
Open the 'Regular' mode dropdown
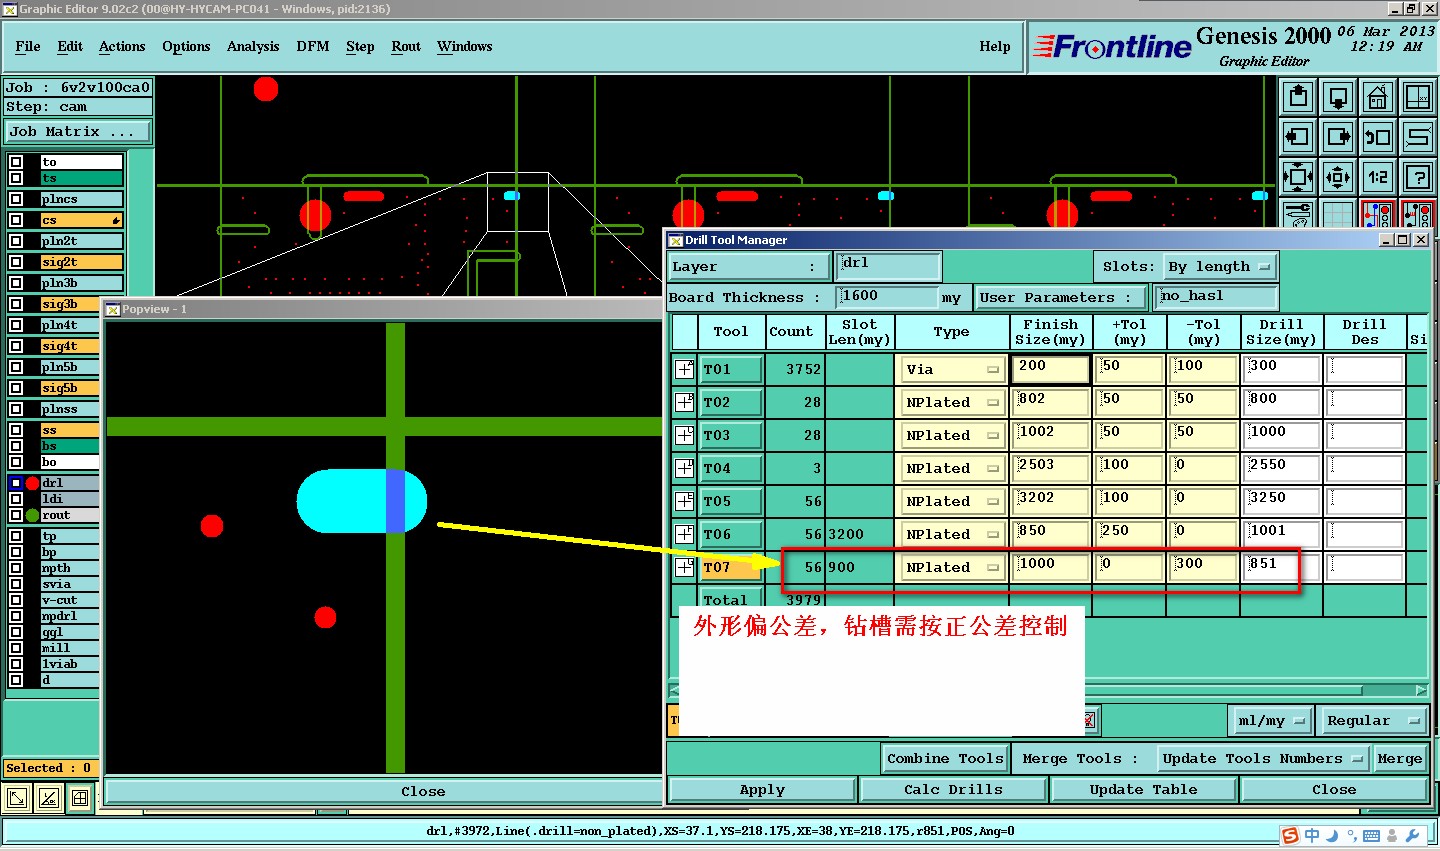[1373, 720]
